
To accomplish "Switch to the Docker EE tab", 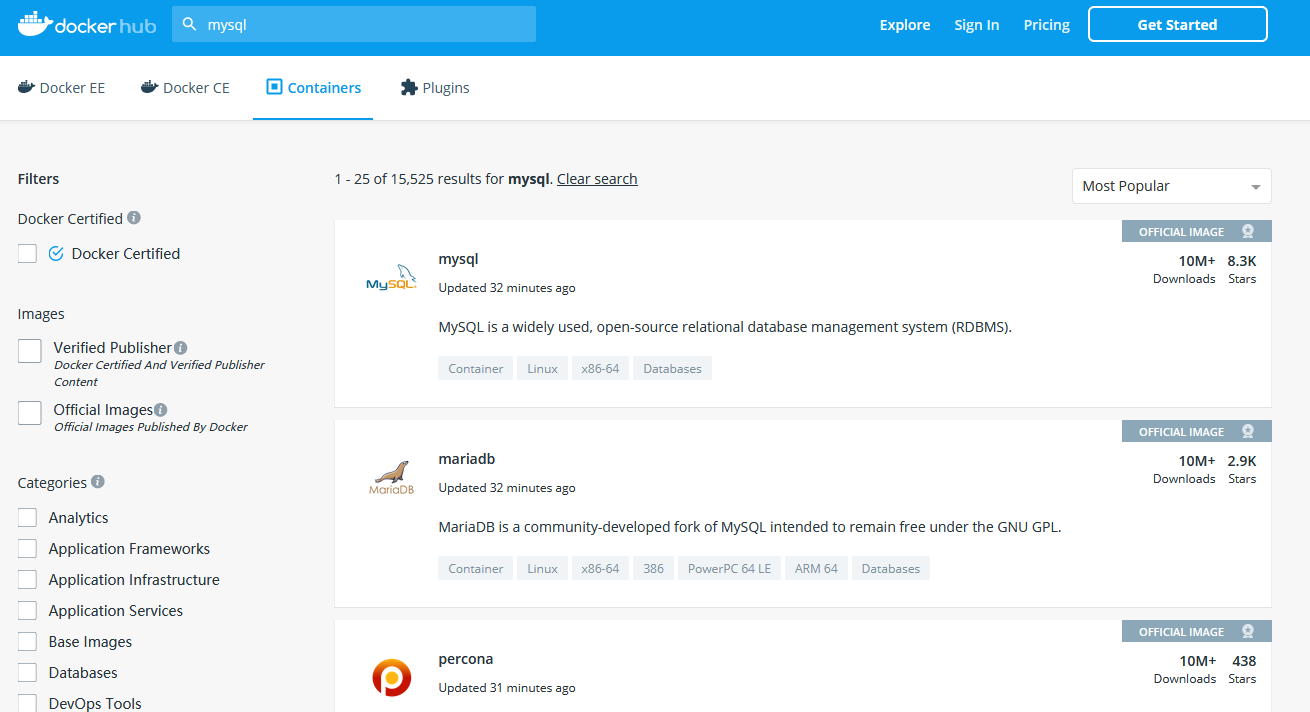I will point(61,88).
